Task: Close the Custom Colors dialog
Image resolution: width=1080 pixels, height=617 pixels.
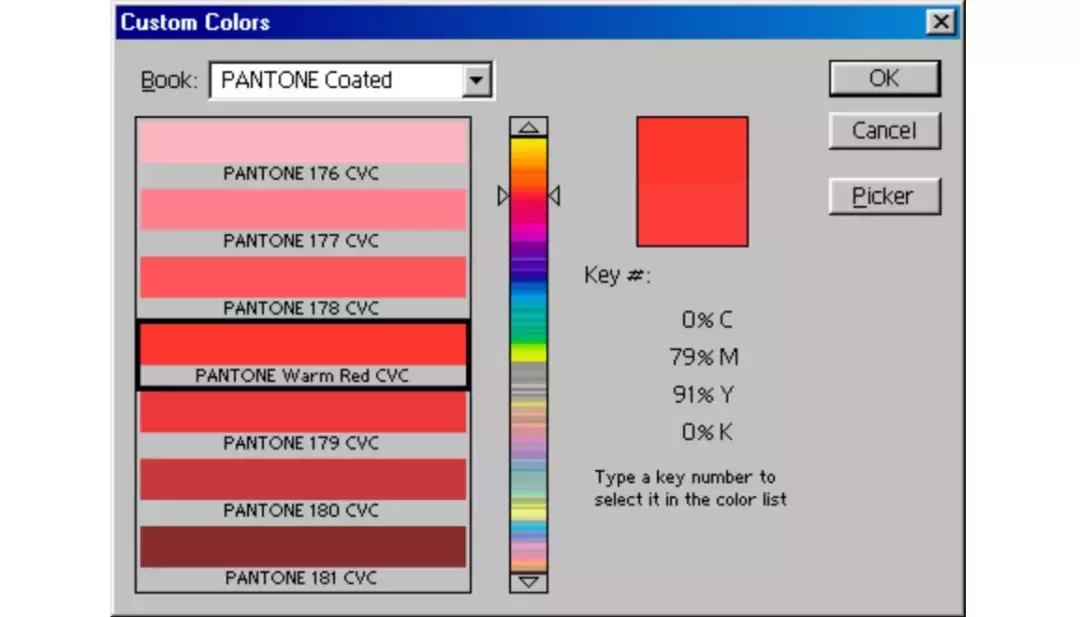Action: coord(940,22)
